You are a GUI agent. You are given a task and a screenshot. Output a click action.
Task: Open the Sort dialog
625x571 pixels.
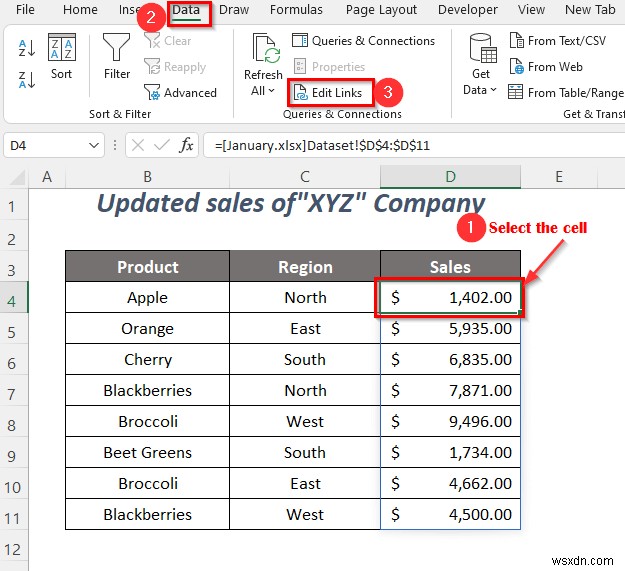[61, 57]
